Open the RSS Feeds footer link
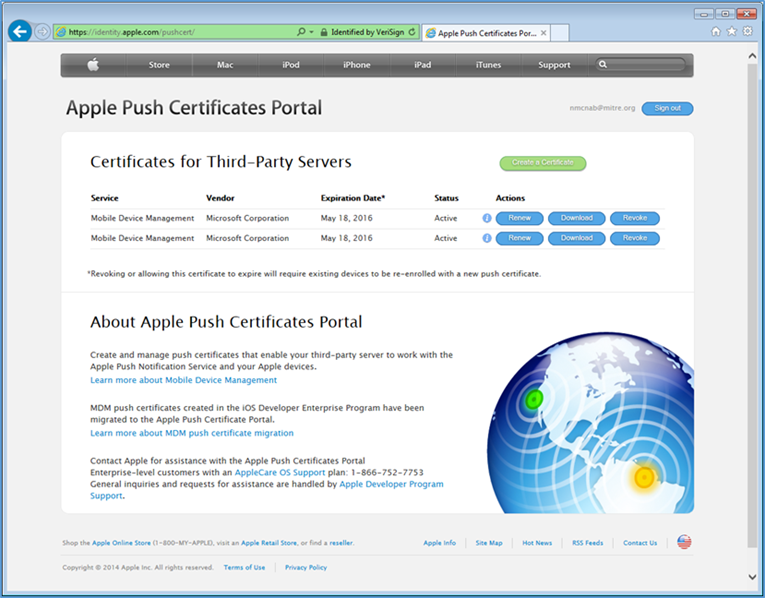Image resolution: width=765 pixels, height=598 pixels. (x=587, y=543)
